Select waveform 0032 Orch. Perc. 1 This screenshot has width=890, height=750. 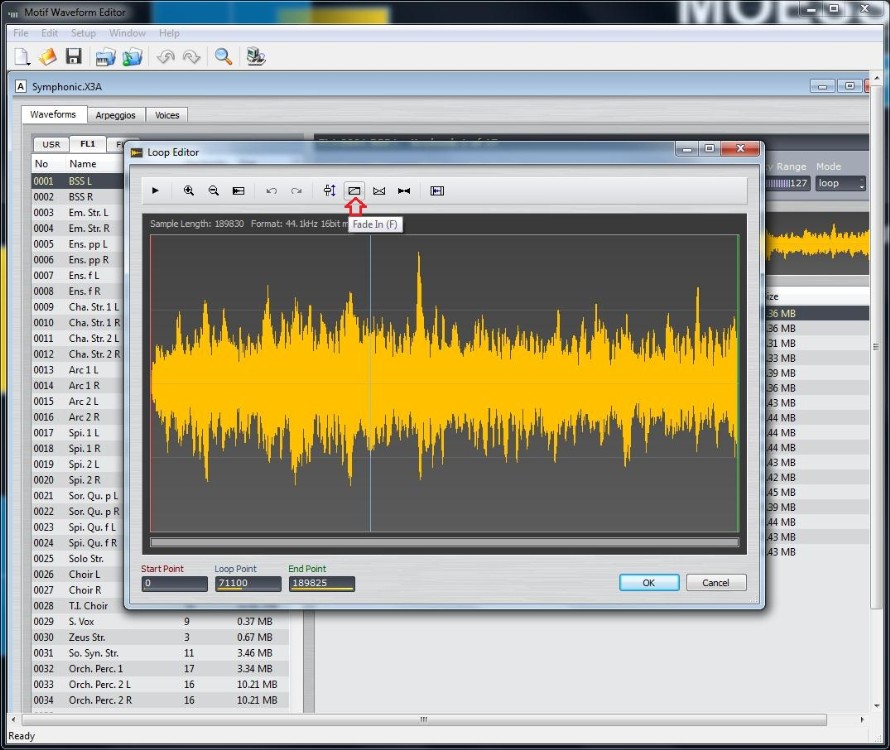coord(161,669)
